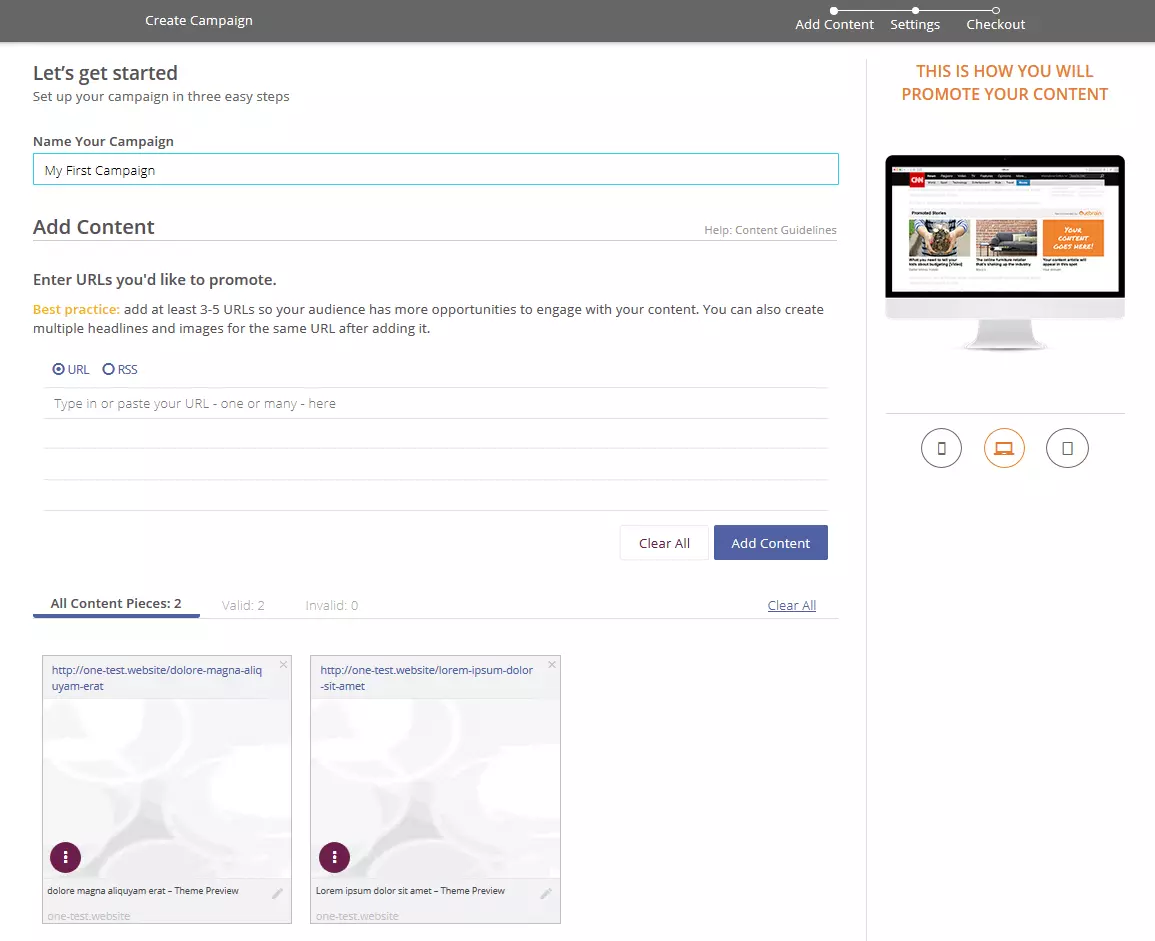Select the mobile phone preview icon
The image size is (1155, 941).
pyautogui.click(x=941, y=448)
